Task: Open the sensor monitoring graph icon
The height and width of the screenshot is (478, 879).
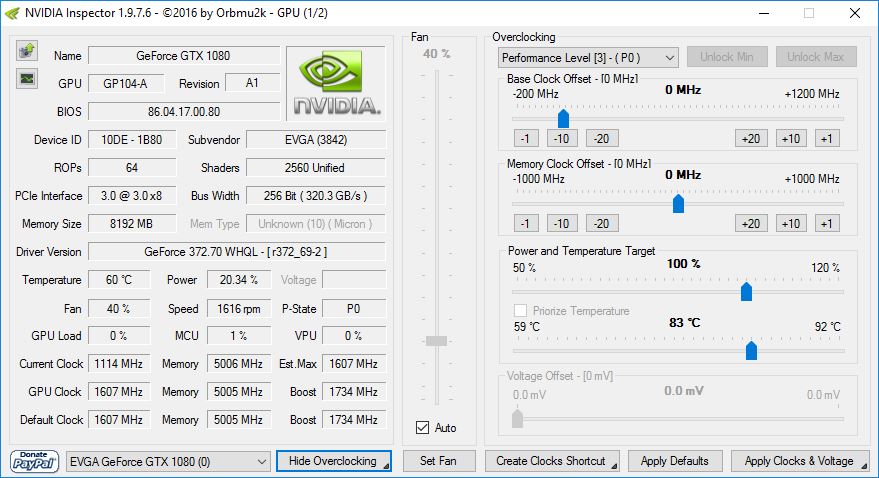Action: click(26, 78)
